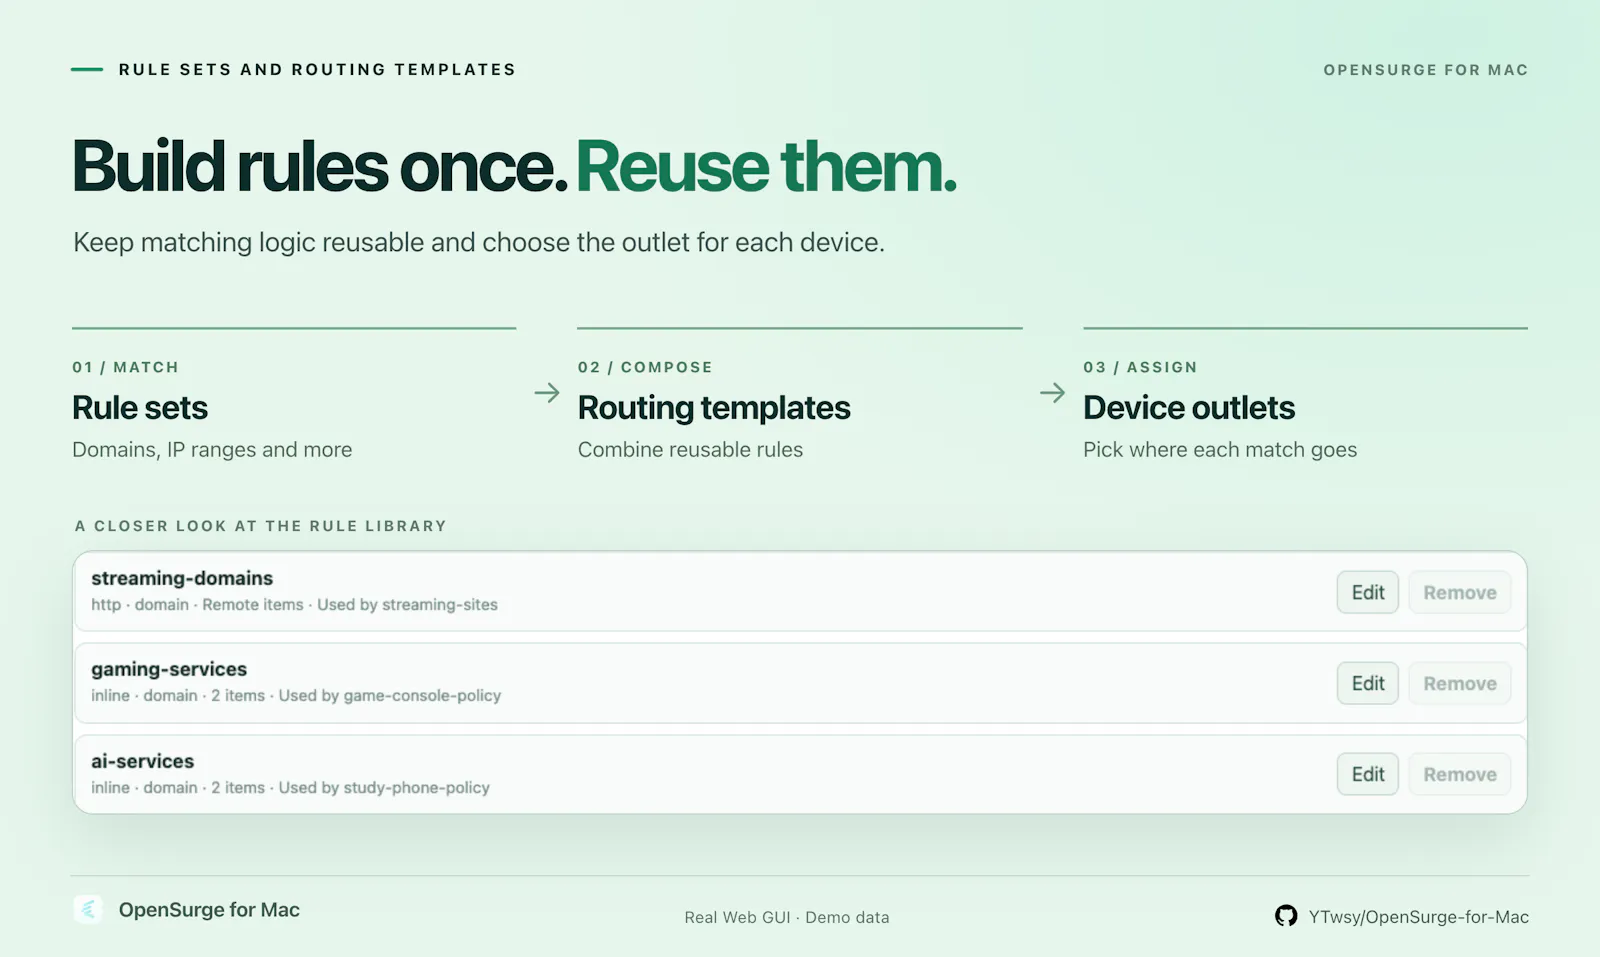Select the gaming-services rule name
Viewport: 1600px width, 957px height.
click(x=169, y=669)
